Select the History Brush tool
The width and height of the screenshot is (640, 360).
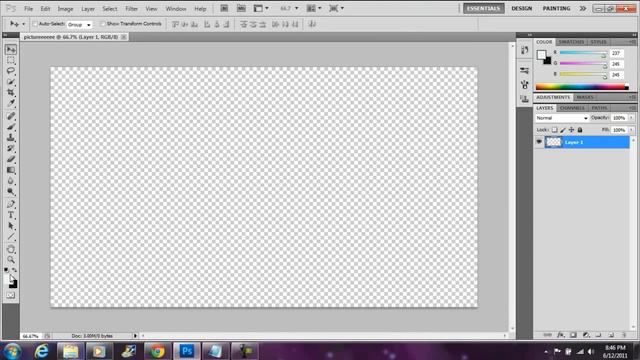click(x=11, y=148)
